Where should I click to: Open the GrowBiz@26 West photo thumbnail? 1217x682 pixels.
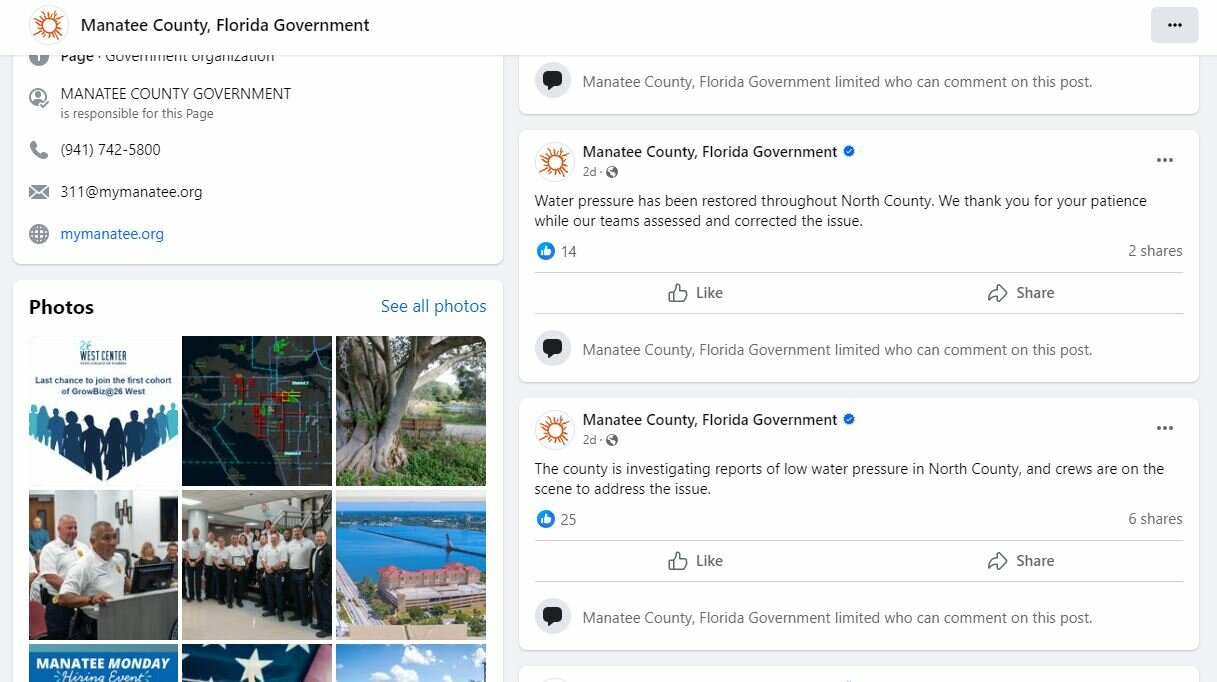click(103, 411)
